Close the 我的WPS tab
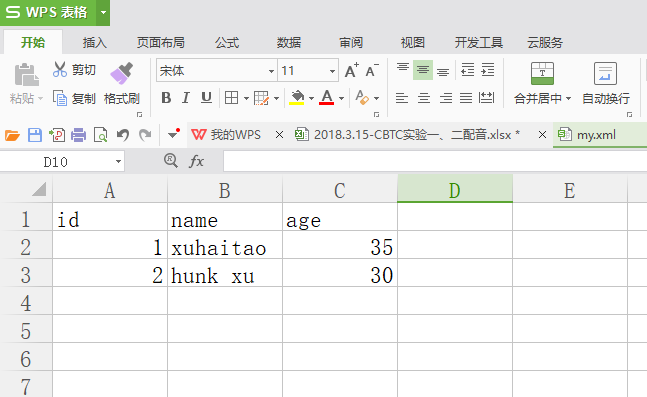The image size is (647, 397). [279, 135]
